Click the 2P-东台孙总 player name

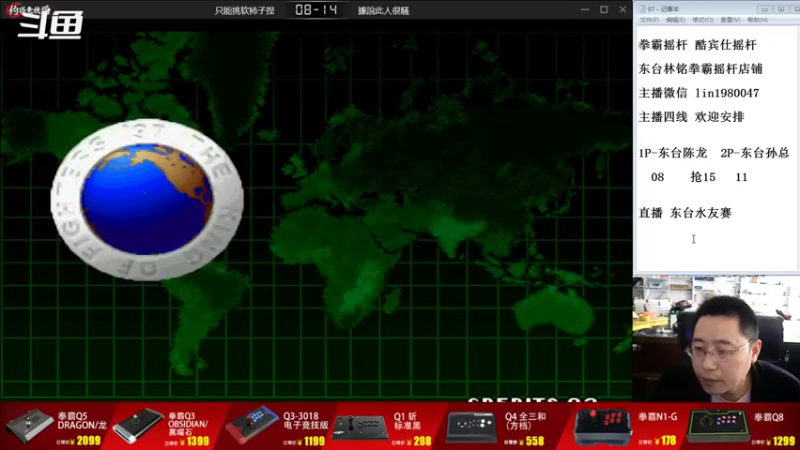[755, 153]
